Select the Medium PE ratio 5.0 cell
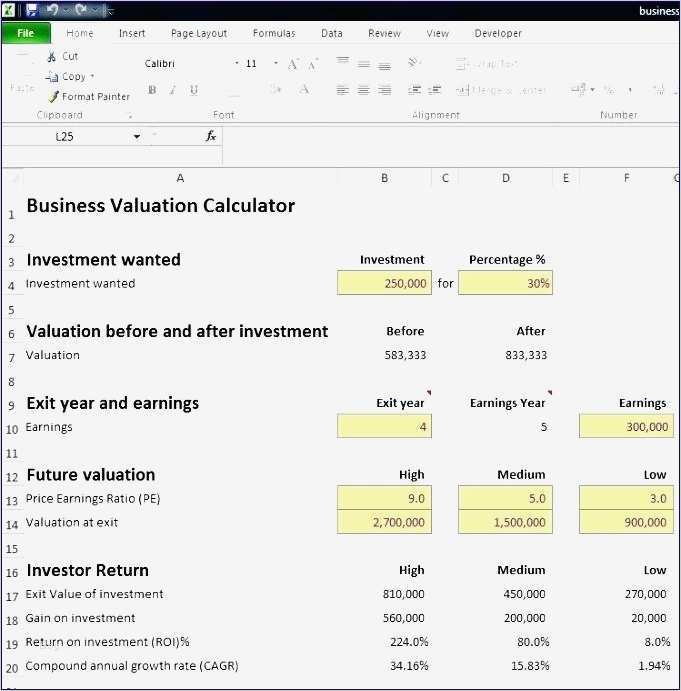The height and width of the screenshot is (691, 681). (x=506, y=498)
